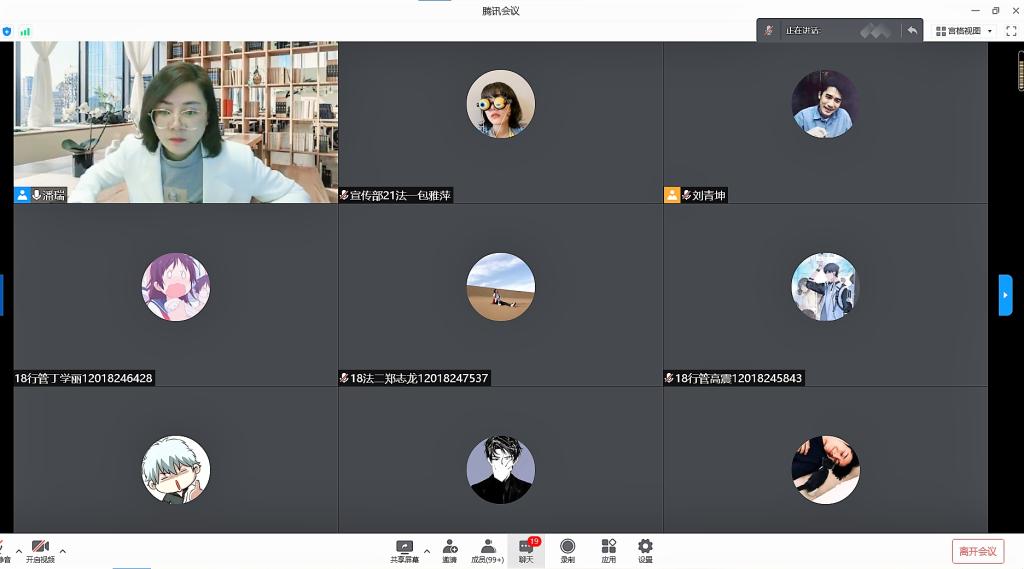Image resolution: width=1024 pixels, height=569 pixels.
Task: Select the presenter's video tile
Action: tap(175, 122)
